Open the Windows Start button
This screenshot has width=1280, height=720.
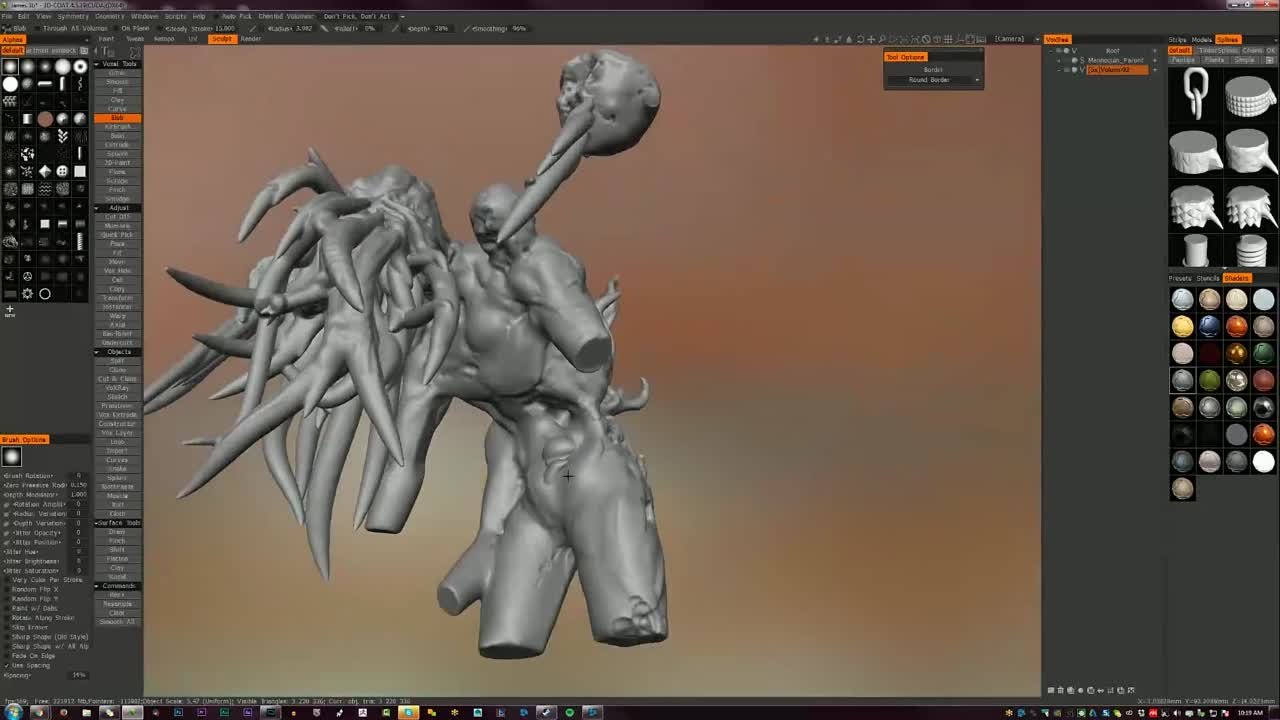tap(12, 712)
